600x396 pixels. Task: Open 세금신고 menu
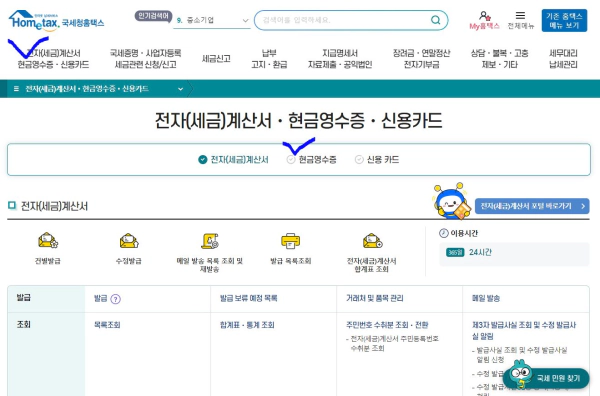216,59
